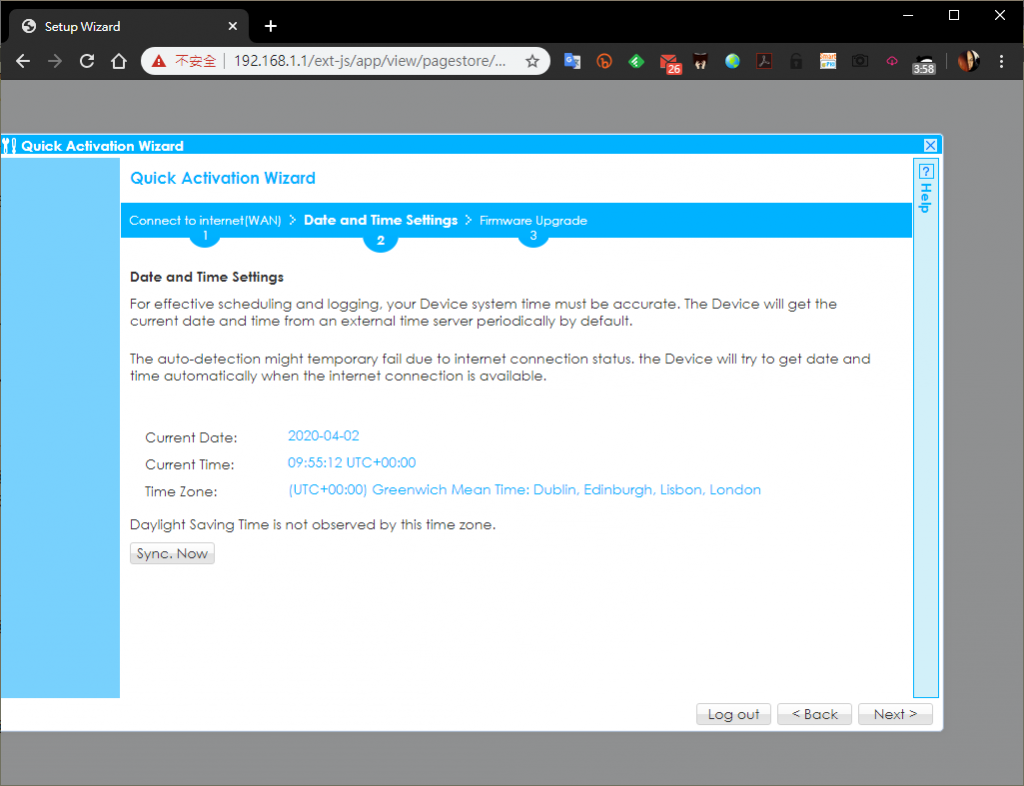Click the wizard tools icon in title bar

9,146
